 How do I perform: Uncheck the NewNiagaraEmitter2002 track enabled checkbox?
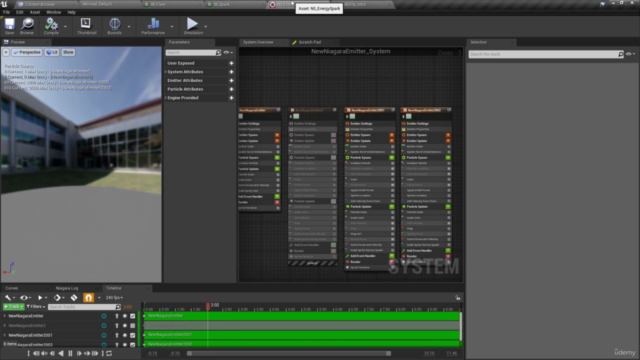[133, 344]
